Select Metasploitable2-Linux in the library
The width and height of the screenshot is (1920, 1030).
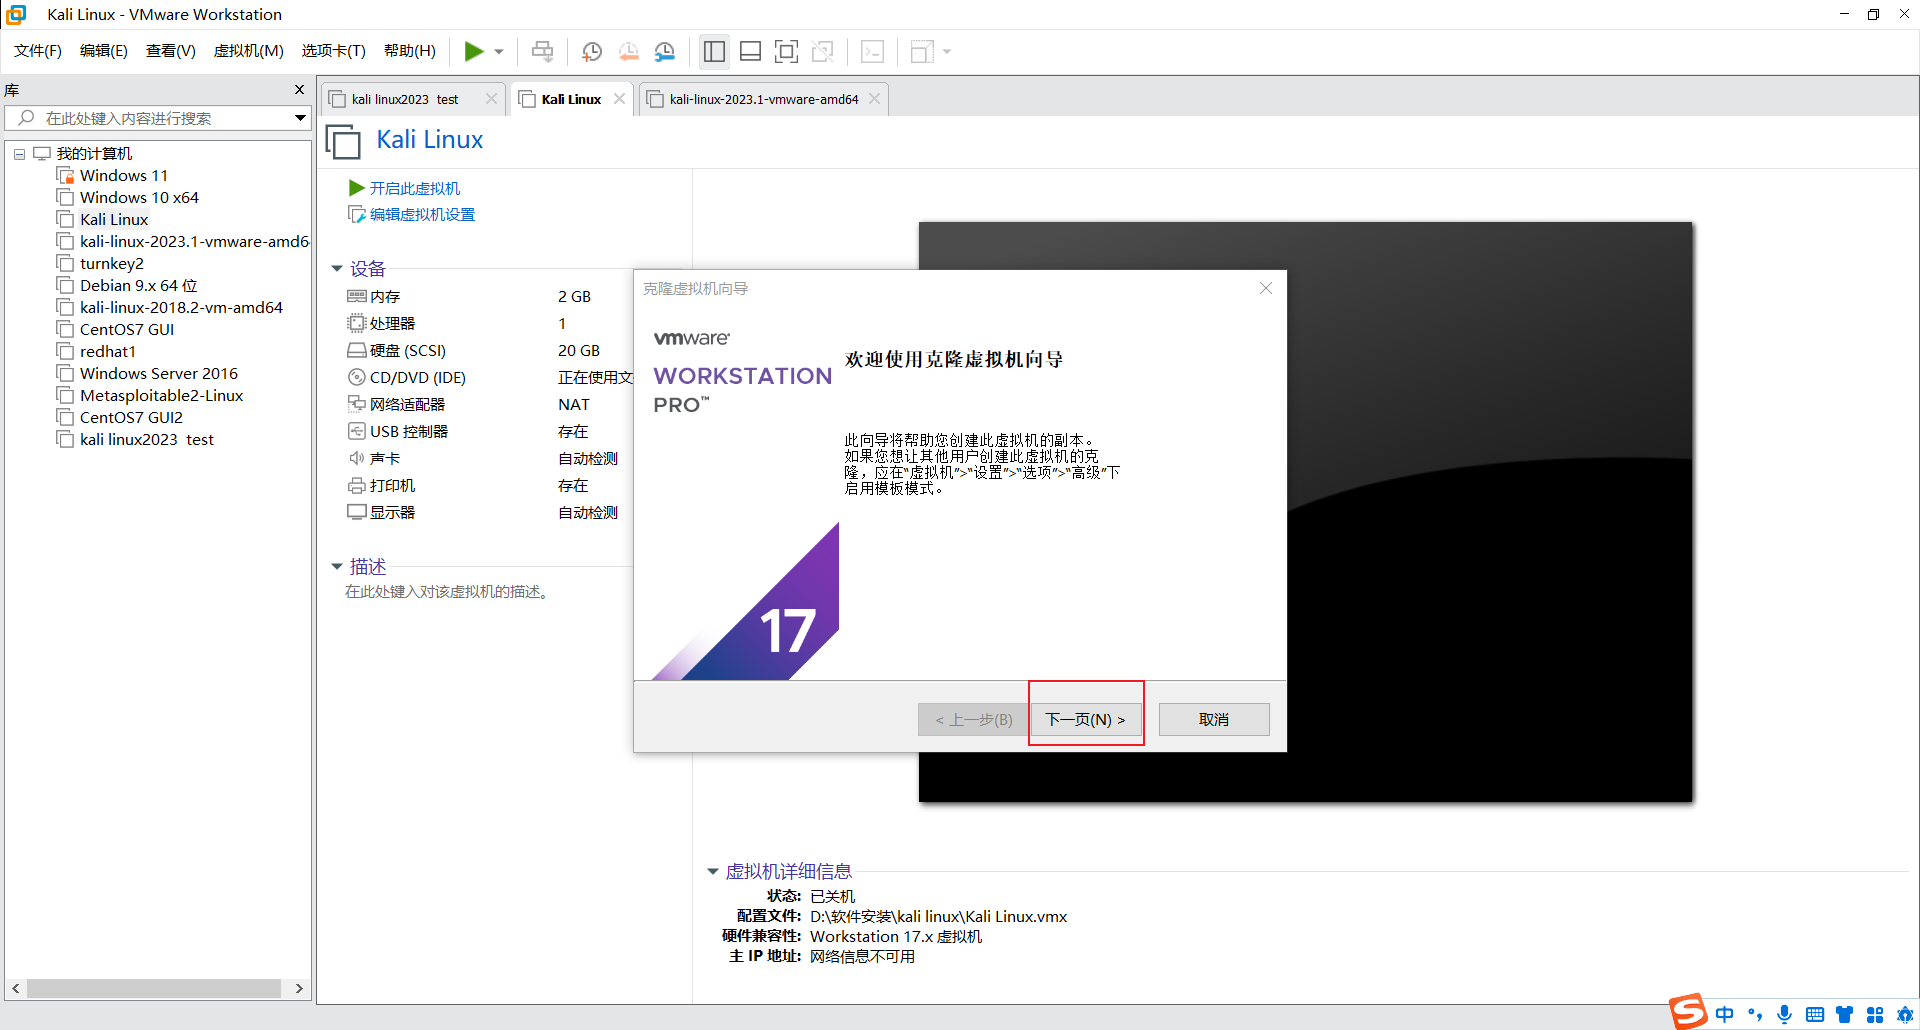[x=162, y=396]
